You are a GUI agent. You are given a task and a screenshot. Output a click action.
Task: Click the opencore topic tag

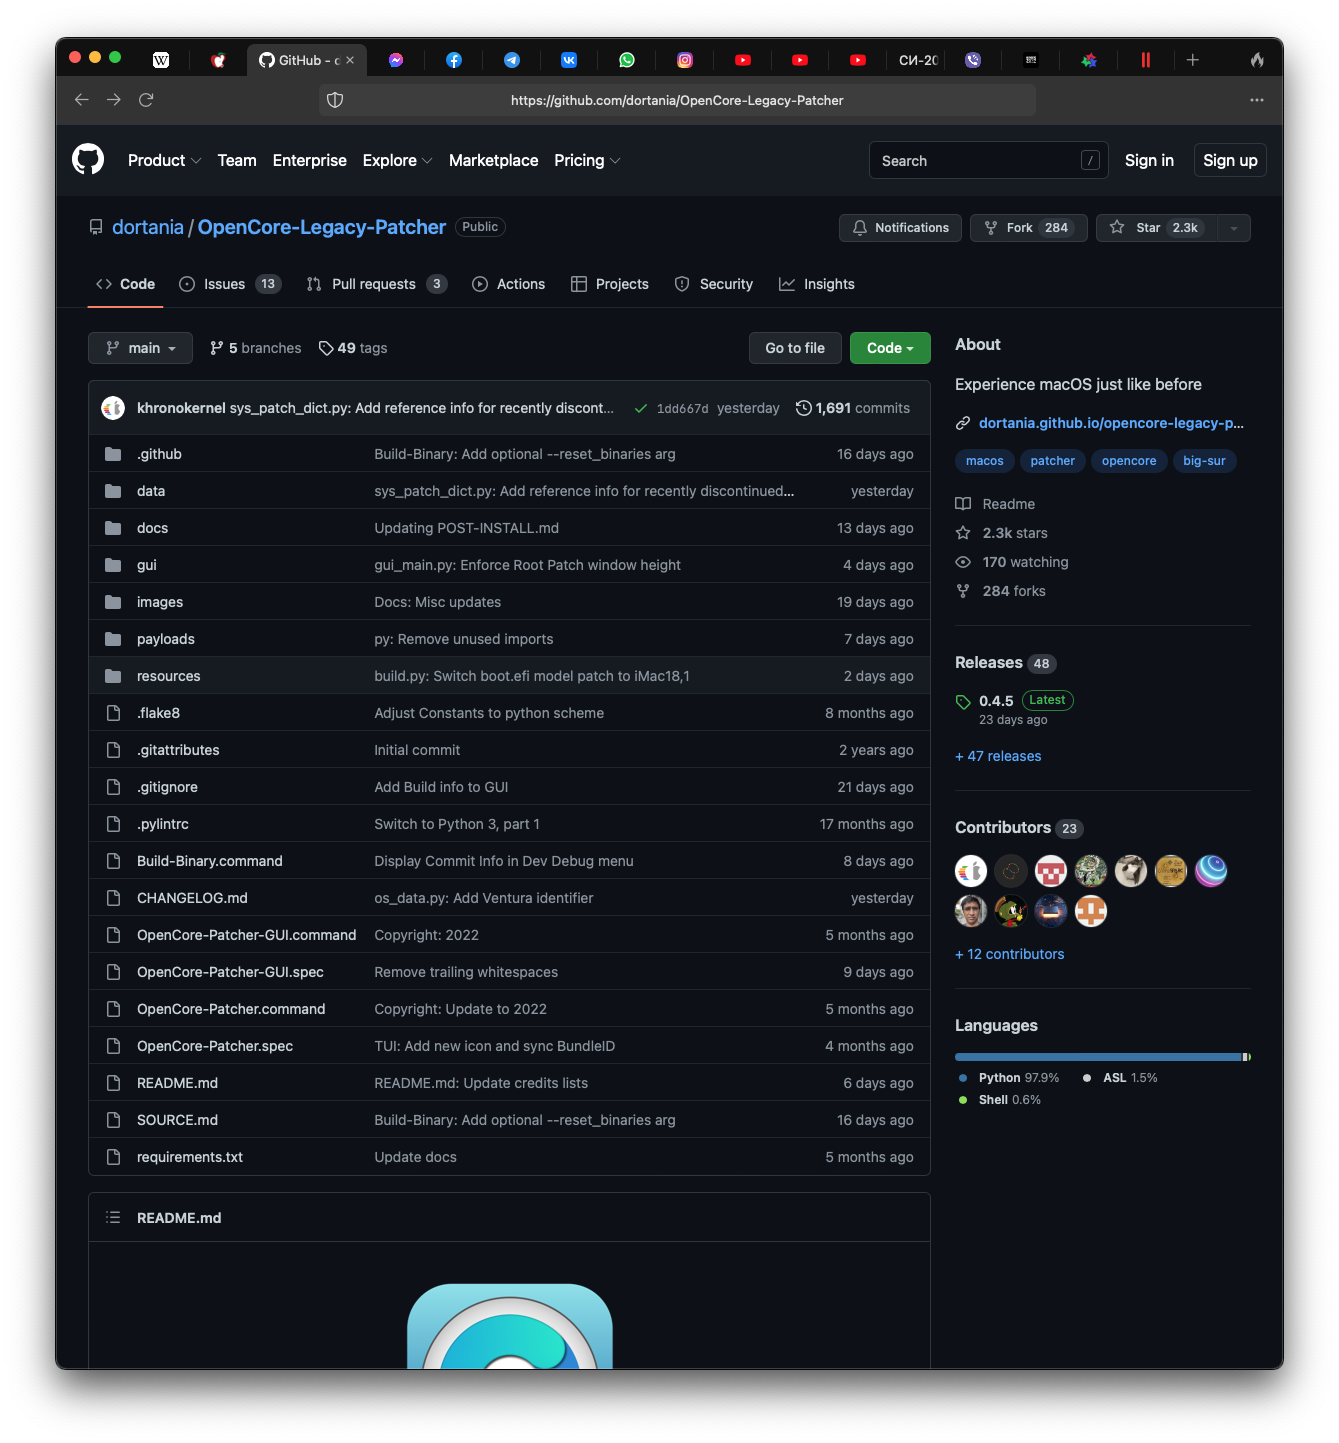pos(1129,461)
